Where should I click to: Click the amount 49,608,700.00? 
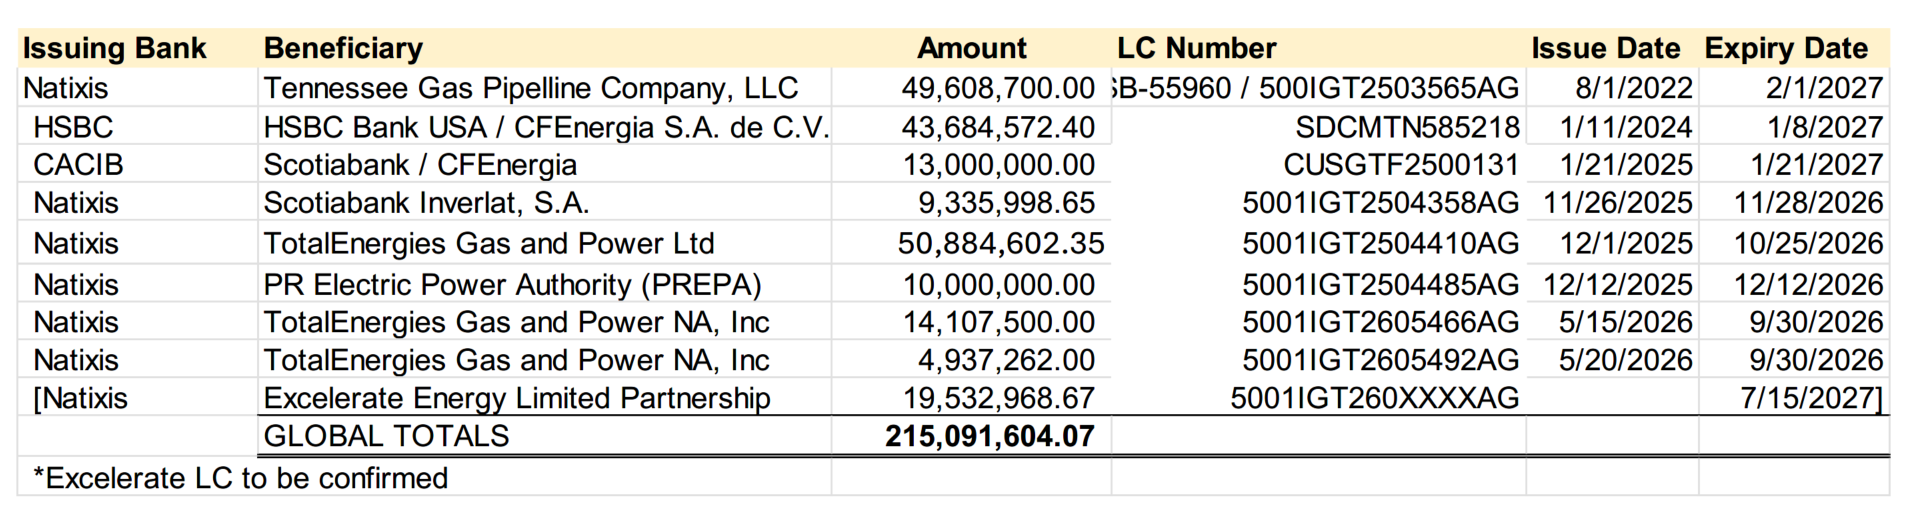click(x=998, y=88)
